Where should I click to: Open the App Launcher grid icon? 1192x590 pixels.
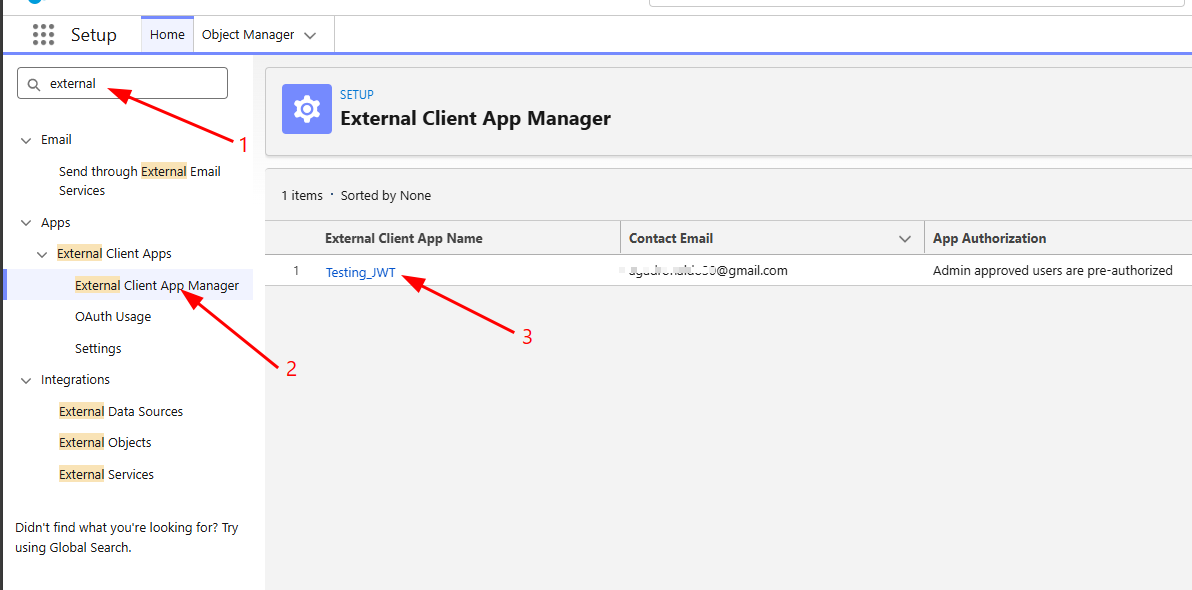[43, 35]
